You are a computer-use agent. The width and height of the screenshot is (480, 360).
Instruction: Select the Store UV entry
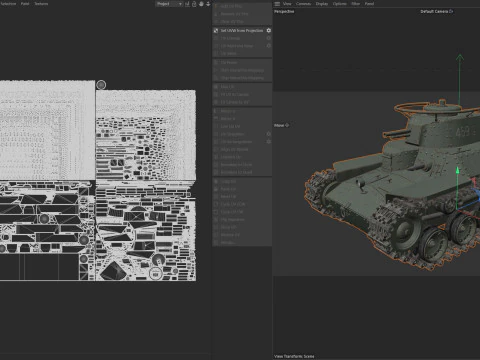coord(242,227)
